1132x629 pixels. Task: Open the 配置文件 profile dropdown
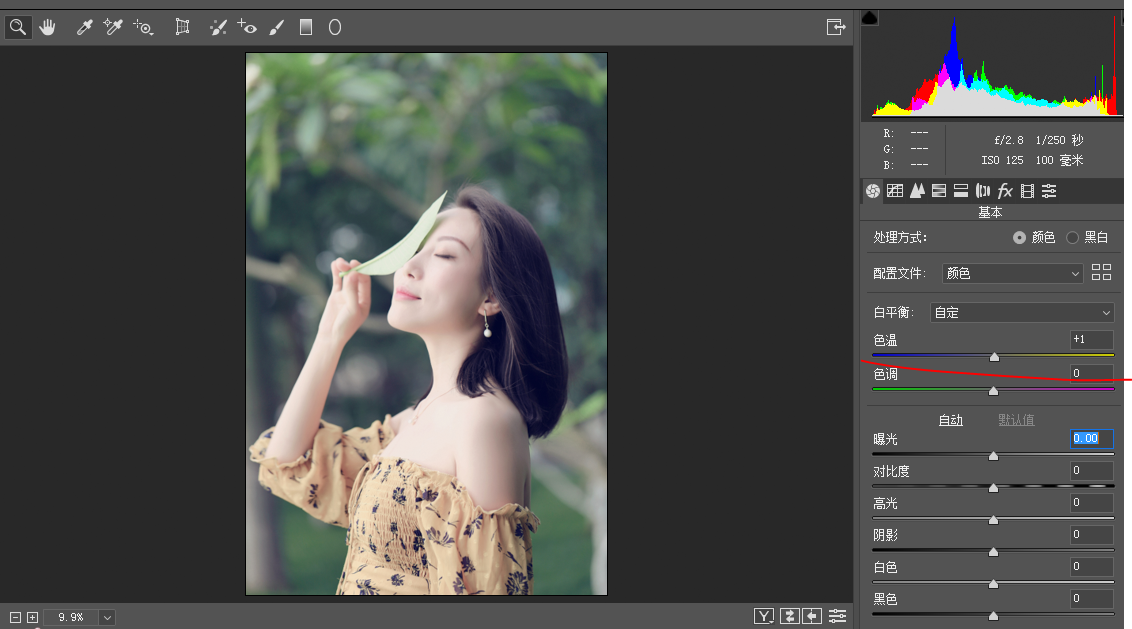[1012, 273]
